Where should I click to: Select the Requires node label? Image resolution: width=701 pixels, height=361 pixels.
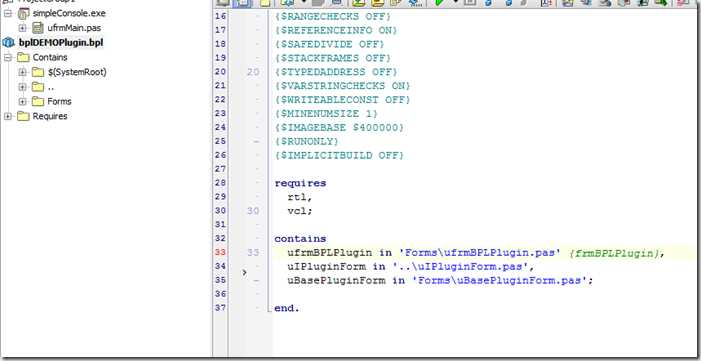pos(50,116)
